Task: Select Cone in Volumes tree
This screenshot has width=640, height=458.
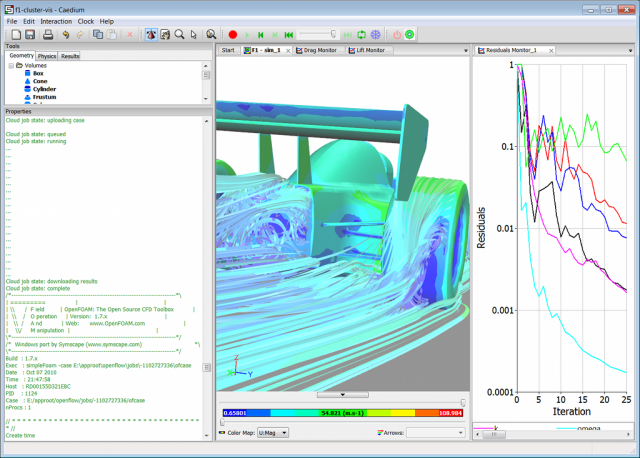Action: click(40, 81)
